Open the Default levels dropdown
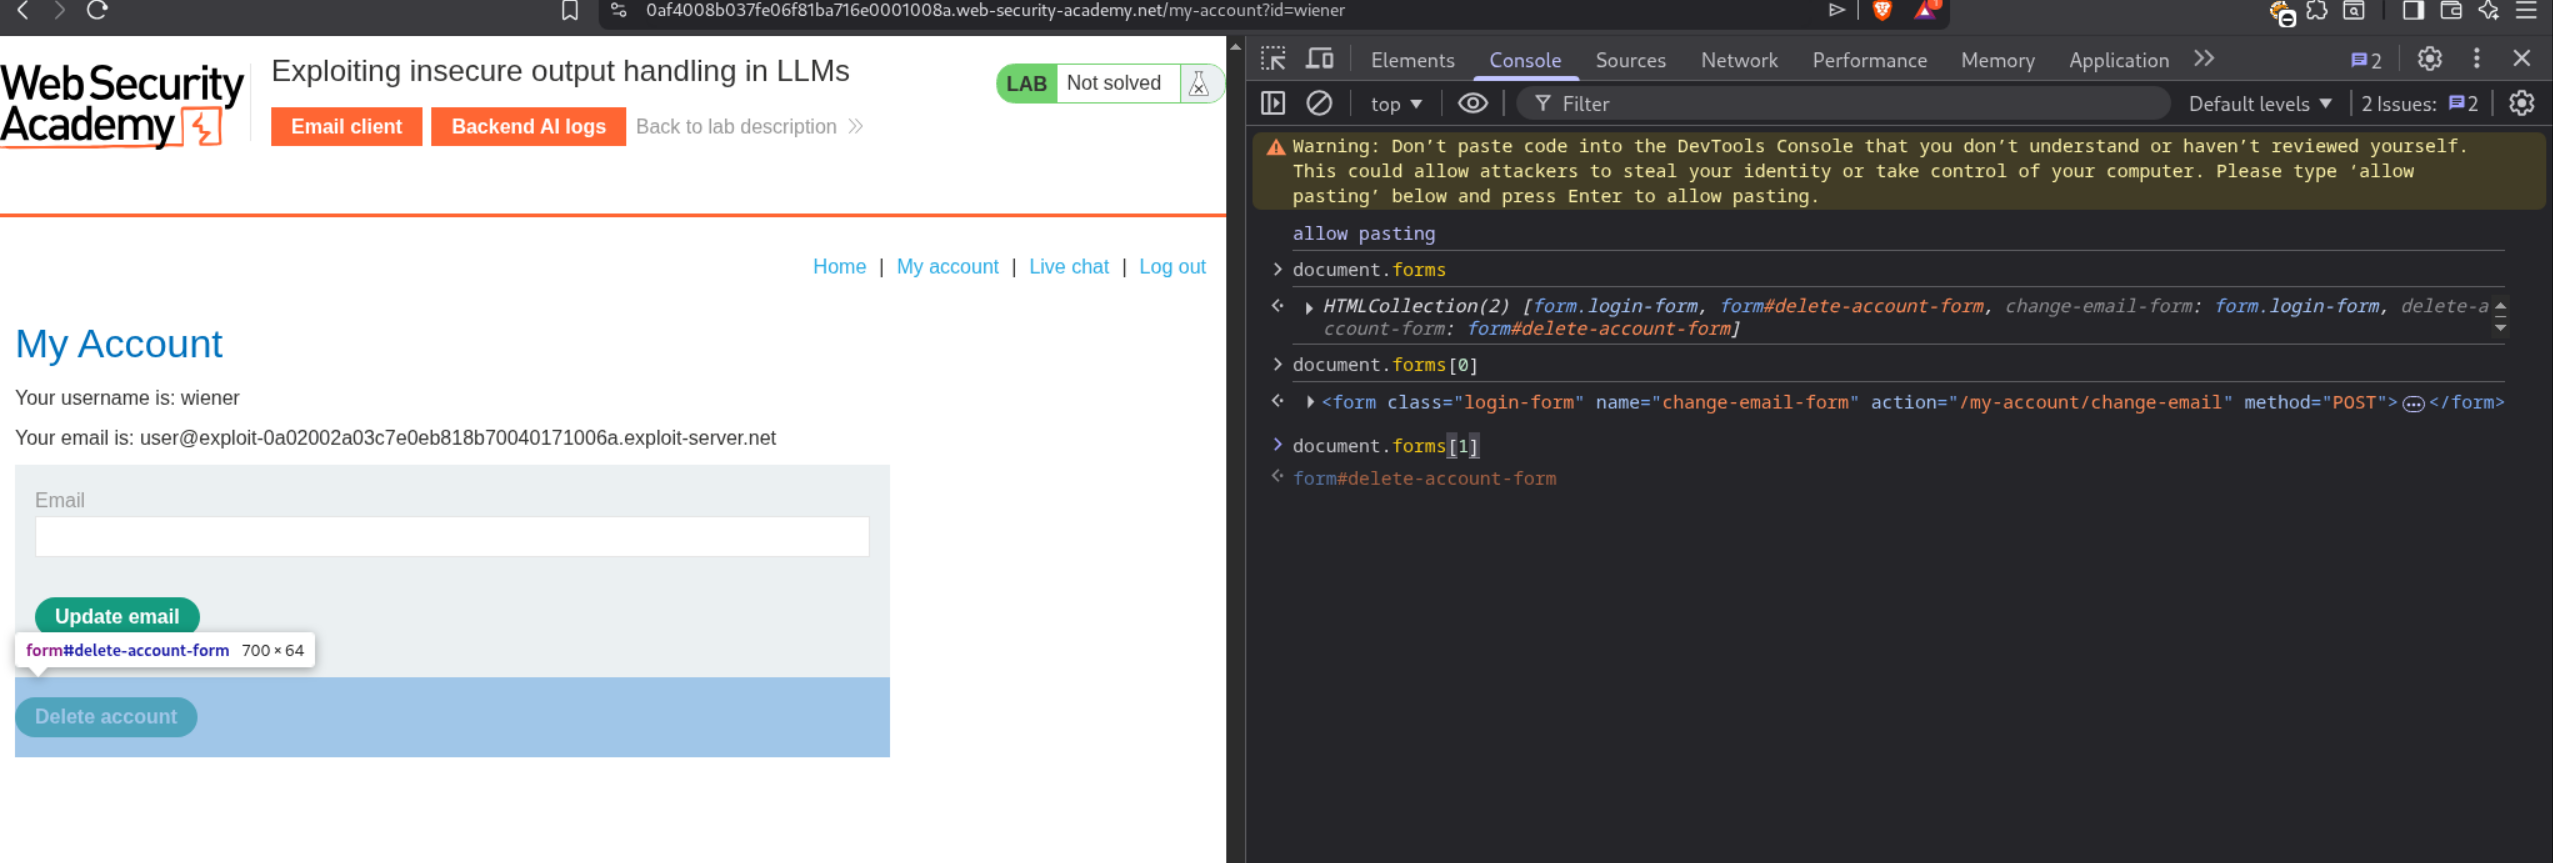The width and height of the screenshot is (2553, 863). pos(2259,104)
